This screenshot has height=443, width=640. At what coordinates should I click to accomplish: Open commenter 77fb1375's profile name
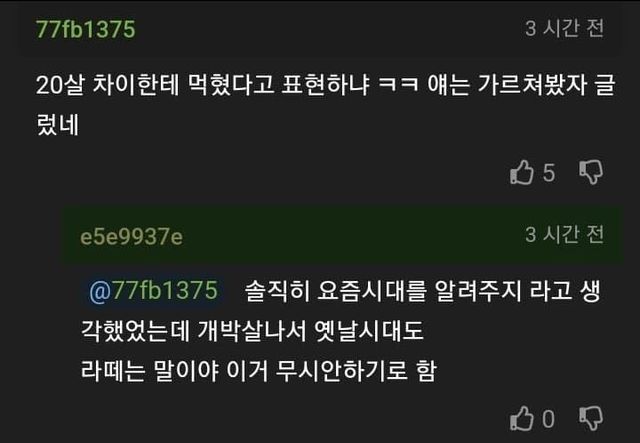click(x=85, y=29)
